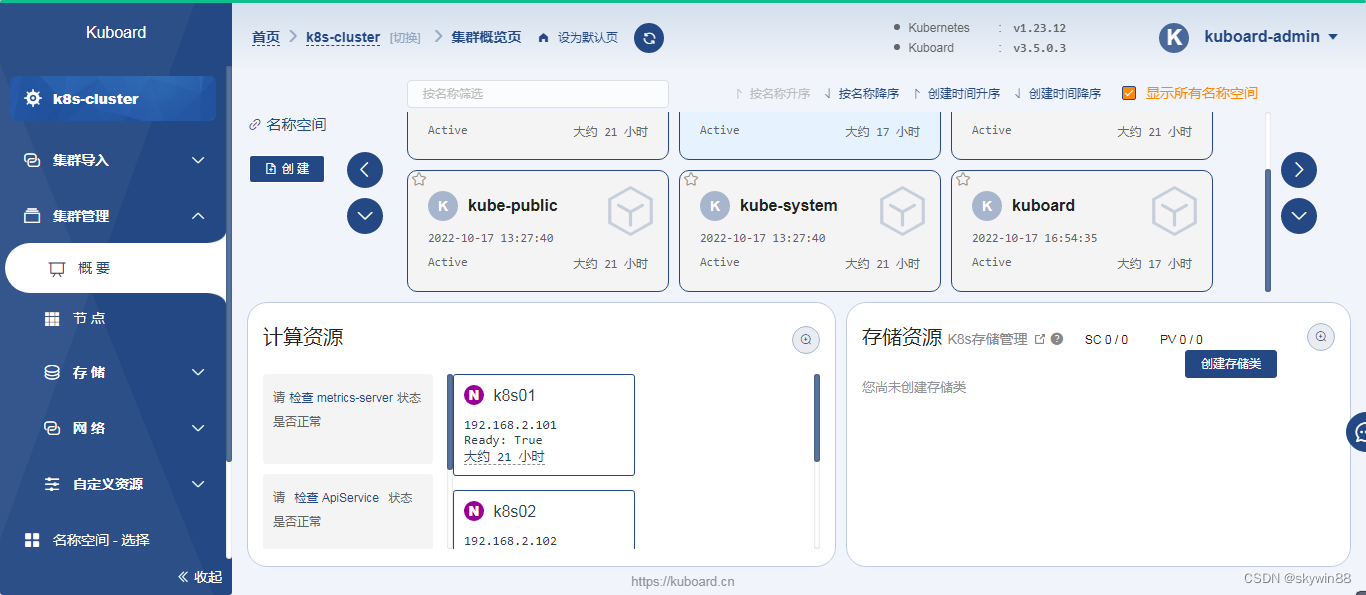Click the cube icon on kube-system card

click(x=902, y=211)
